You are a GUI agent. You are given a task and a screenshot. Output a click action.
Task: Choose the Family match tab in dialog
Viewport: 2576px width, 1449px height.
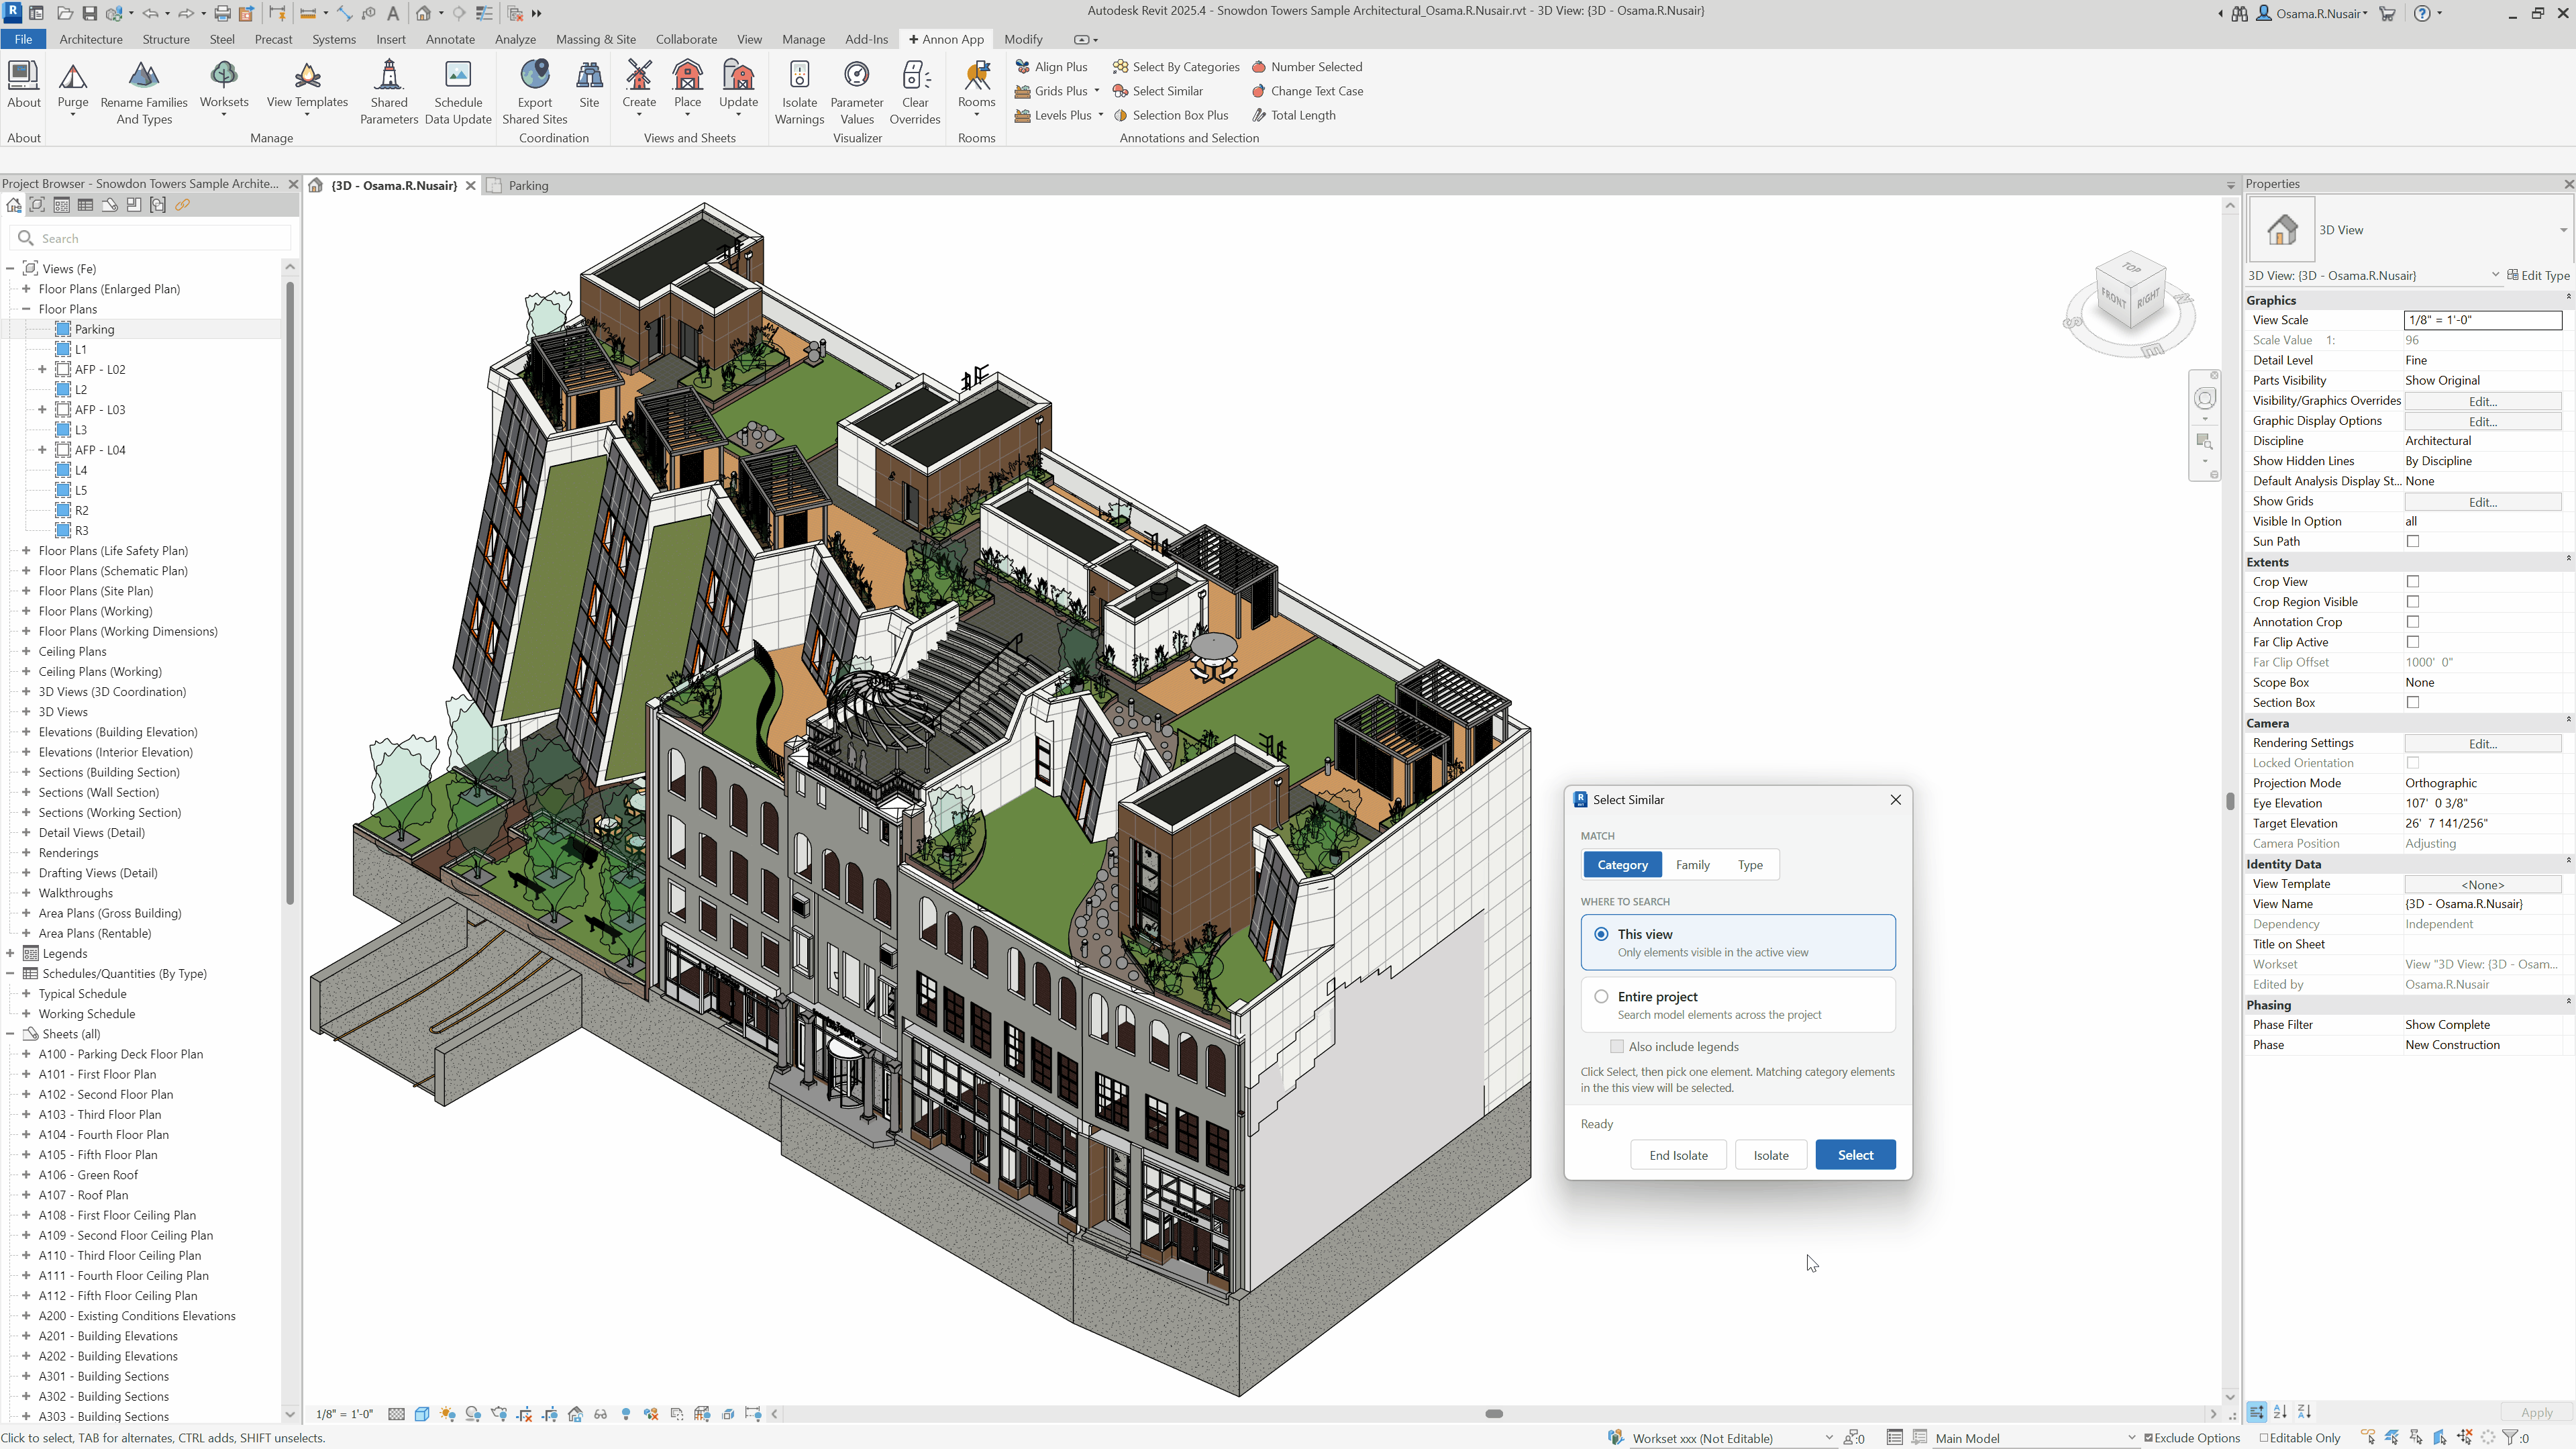click(x=1692, y=864)
